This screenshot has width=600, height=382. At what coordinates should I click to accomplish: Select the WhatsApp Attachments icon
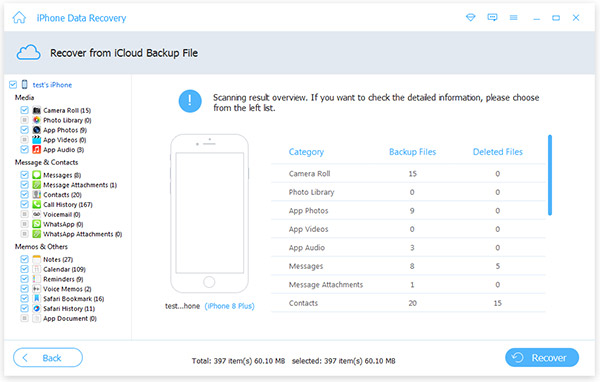(36, 234)
